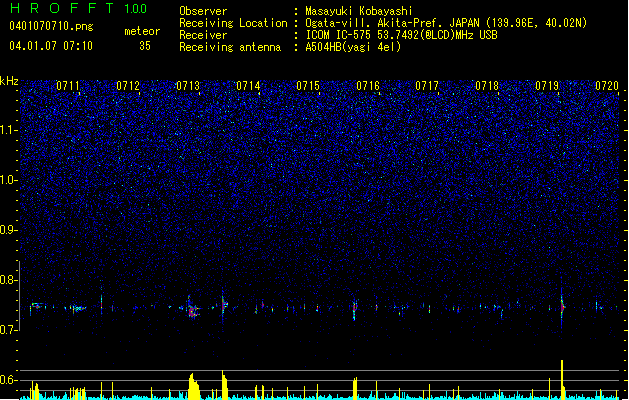Click the meteor count label
Screen dimensions: 629x400
point(142,31)
